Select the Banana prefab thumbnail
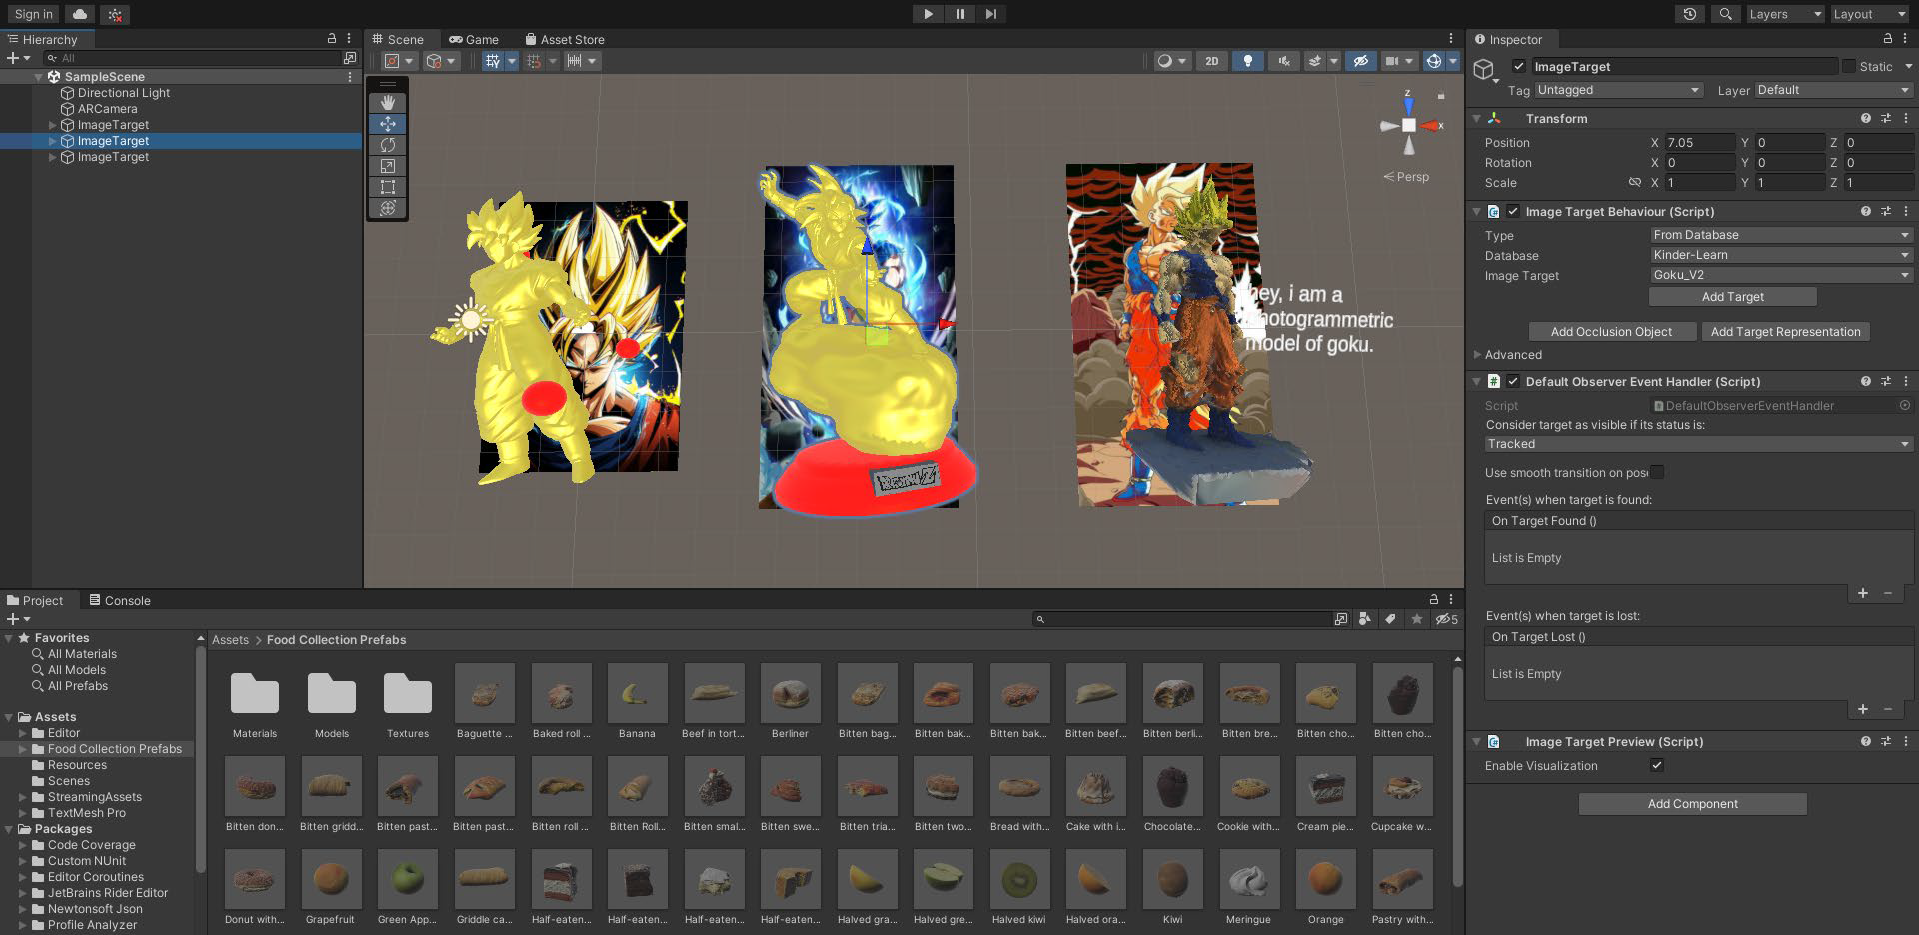 (637, 694)
